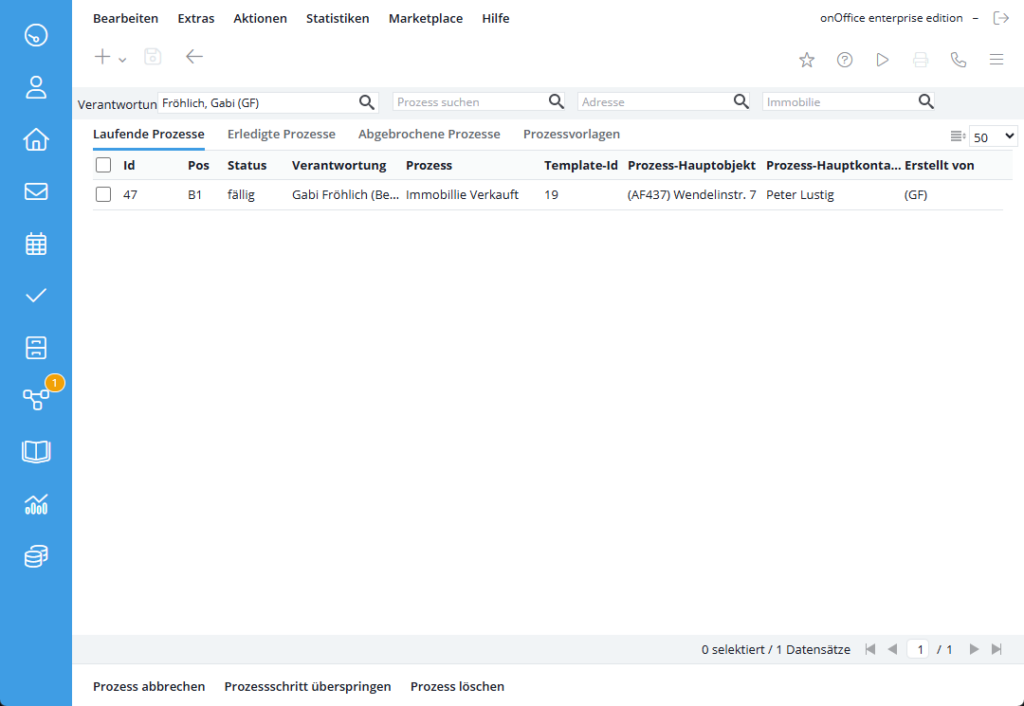The image size is (1024, 706).
Task: Open the real estate house icon
Action: pos(36,139)
